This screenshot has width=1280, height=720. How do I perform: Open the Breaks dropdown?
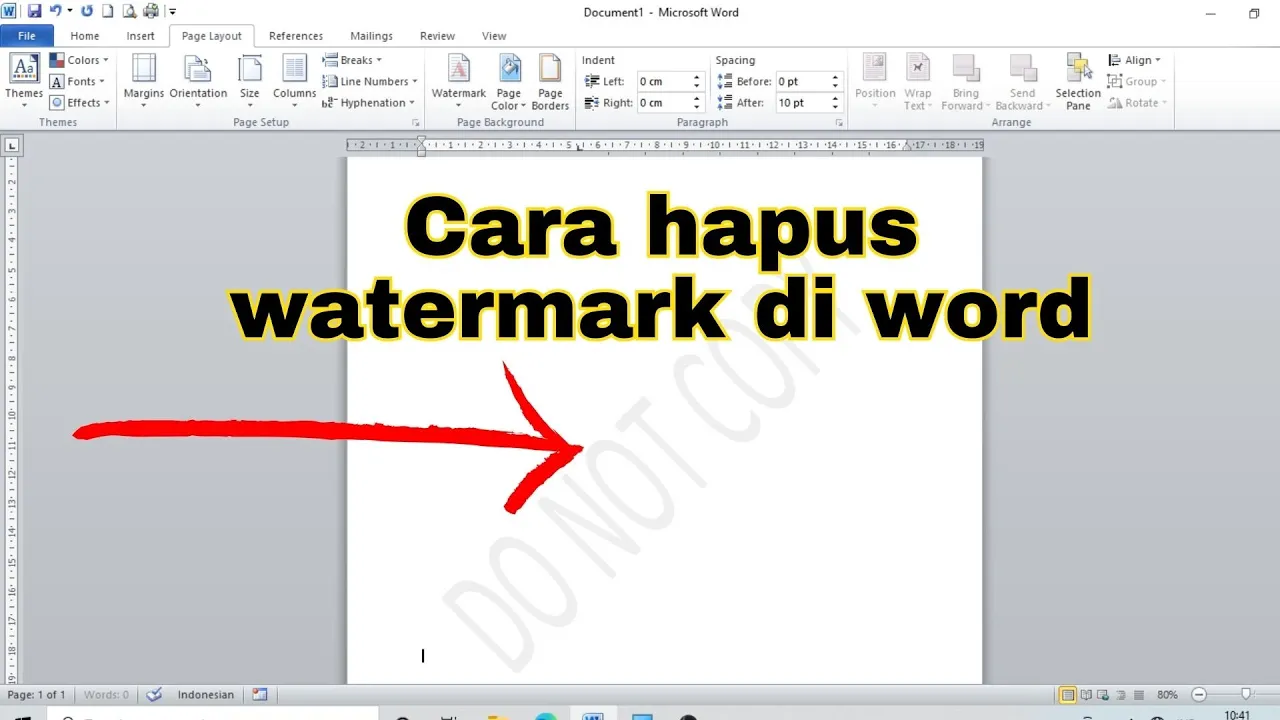point(352,60)
